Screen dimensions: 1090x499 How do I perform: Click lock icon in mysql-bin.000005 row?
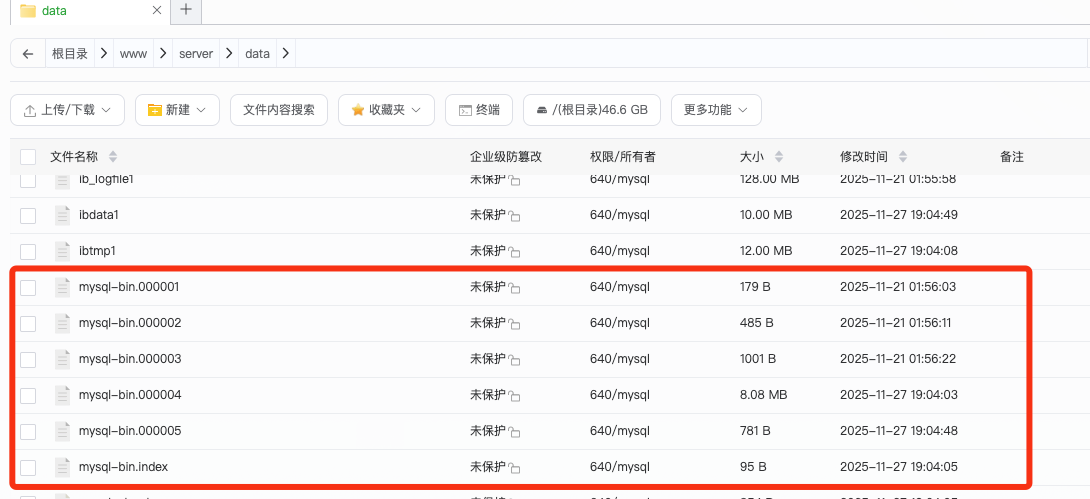click(x=514, y=433)
